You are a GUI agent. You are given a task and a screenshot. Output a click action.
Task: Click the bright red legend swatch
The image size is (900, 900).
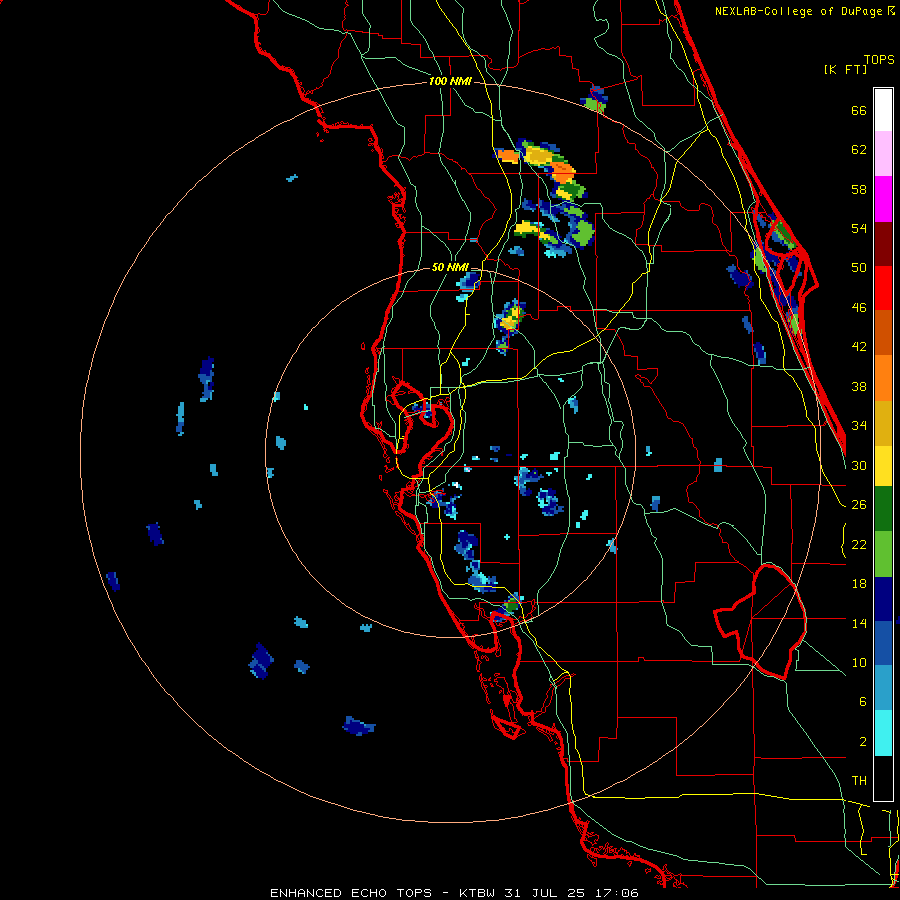tap(883, 288)
